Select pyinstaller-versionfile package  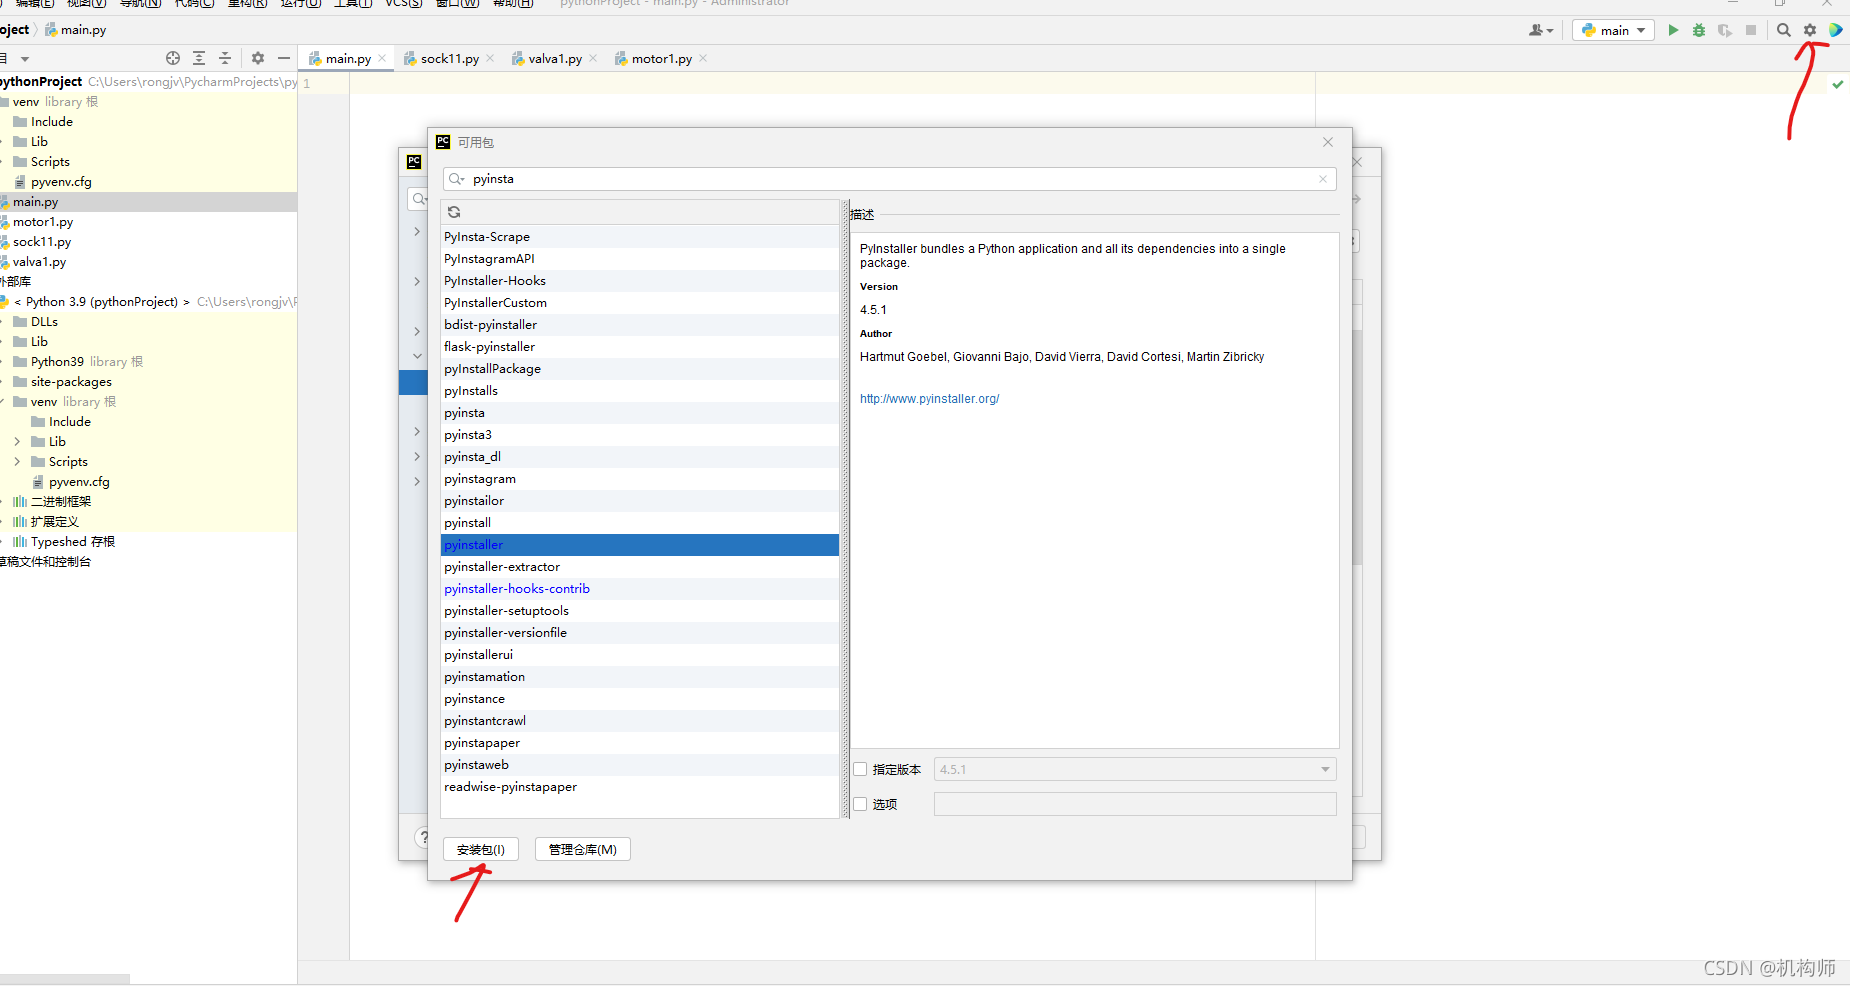pos(640,633)
